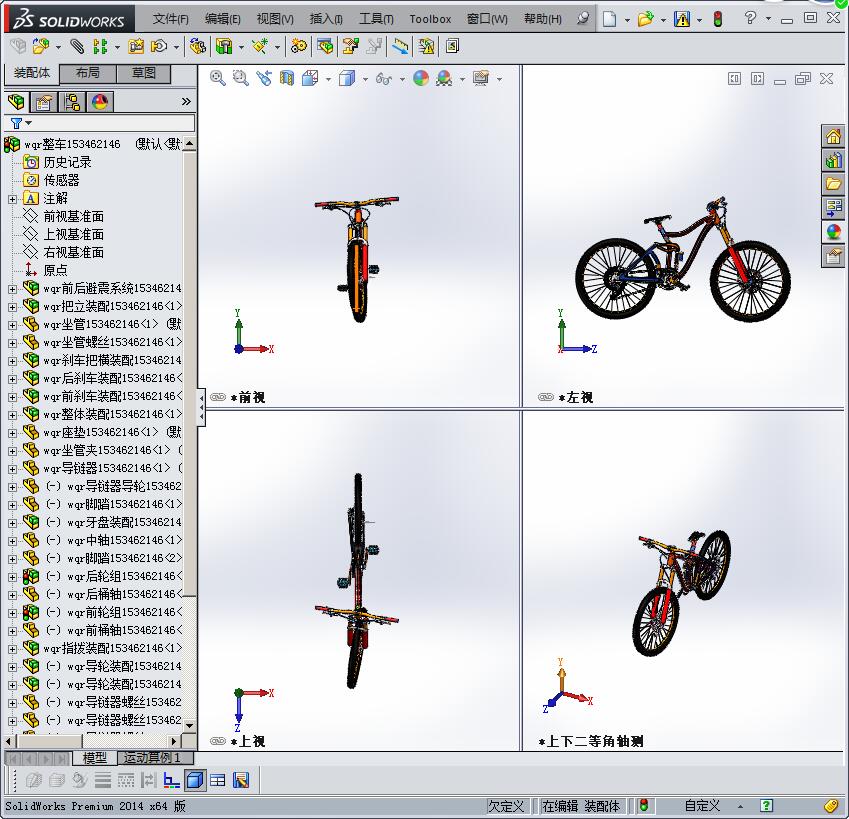Click the Zoom to Area icon
The width and height of the screenshot is (849, 819).
(x=240, y=78)
